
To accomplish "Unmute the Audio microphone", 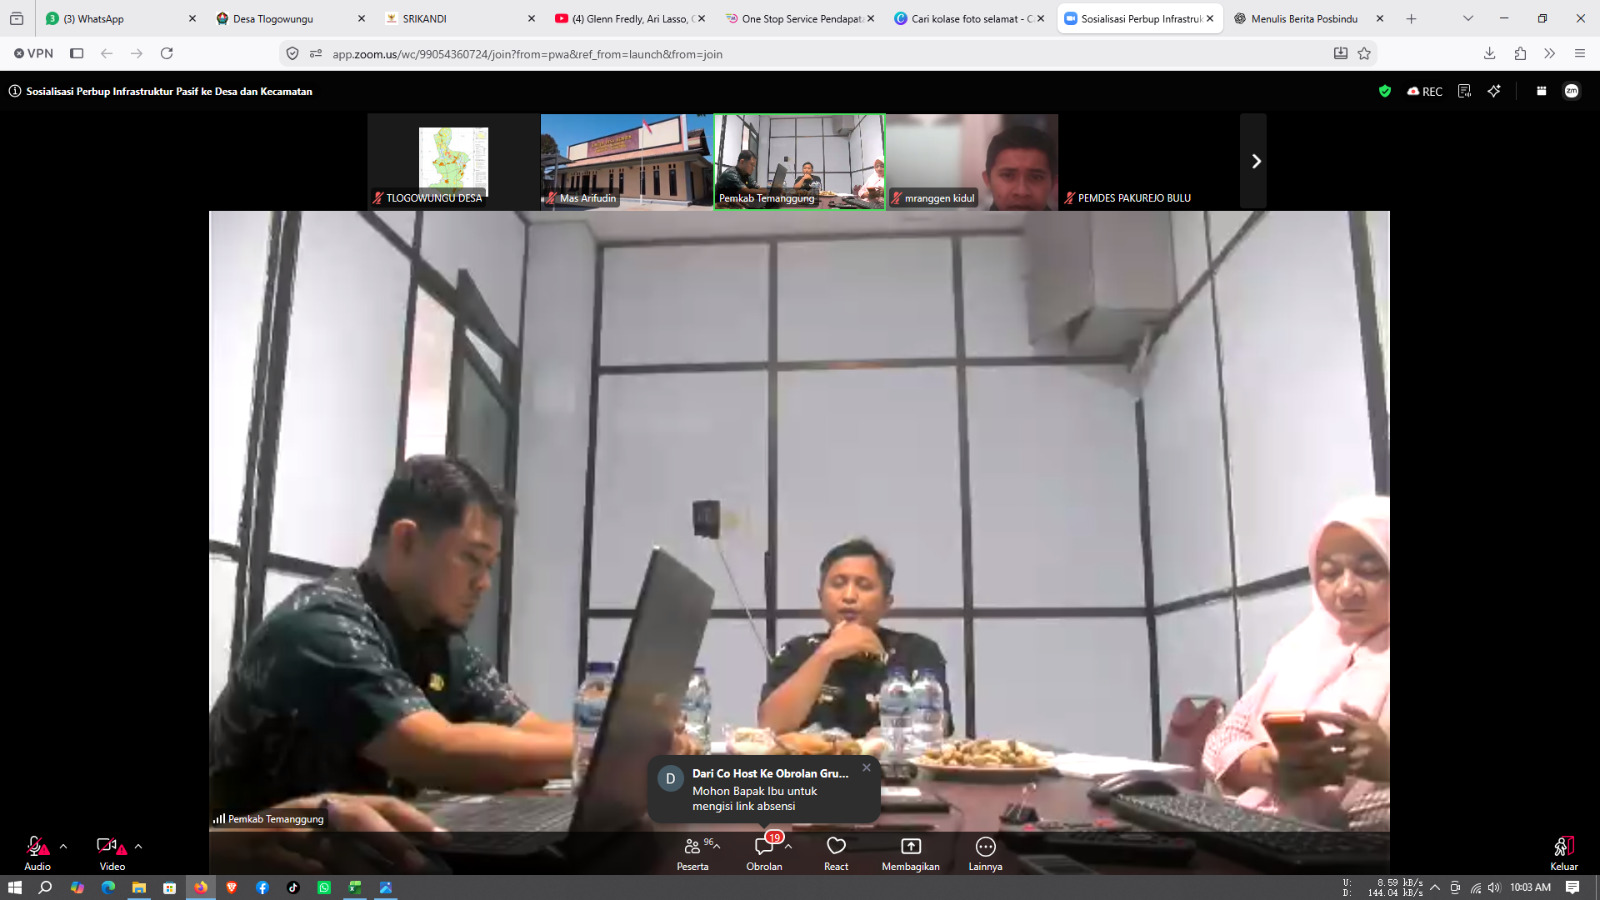I will pyautogui.click(x=37, y=853).
